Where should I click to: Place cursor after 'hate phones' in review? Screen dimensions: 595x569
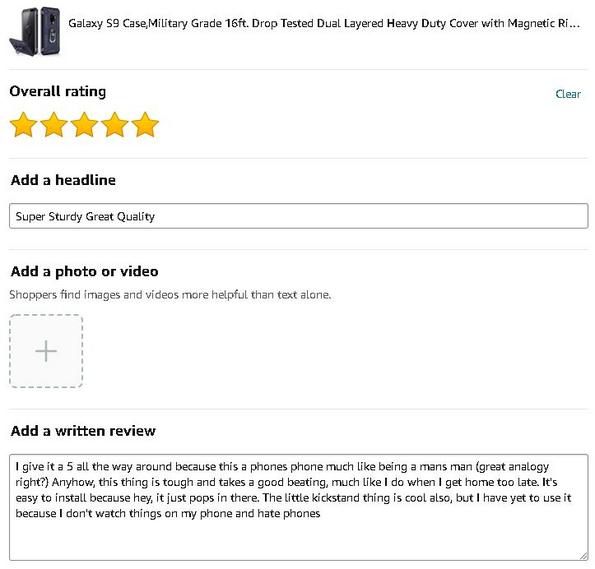tap(321, 514)
